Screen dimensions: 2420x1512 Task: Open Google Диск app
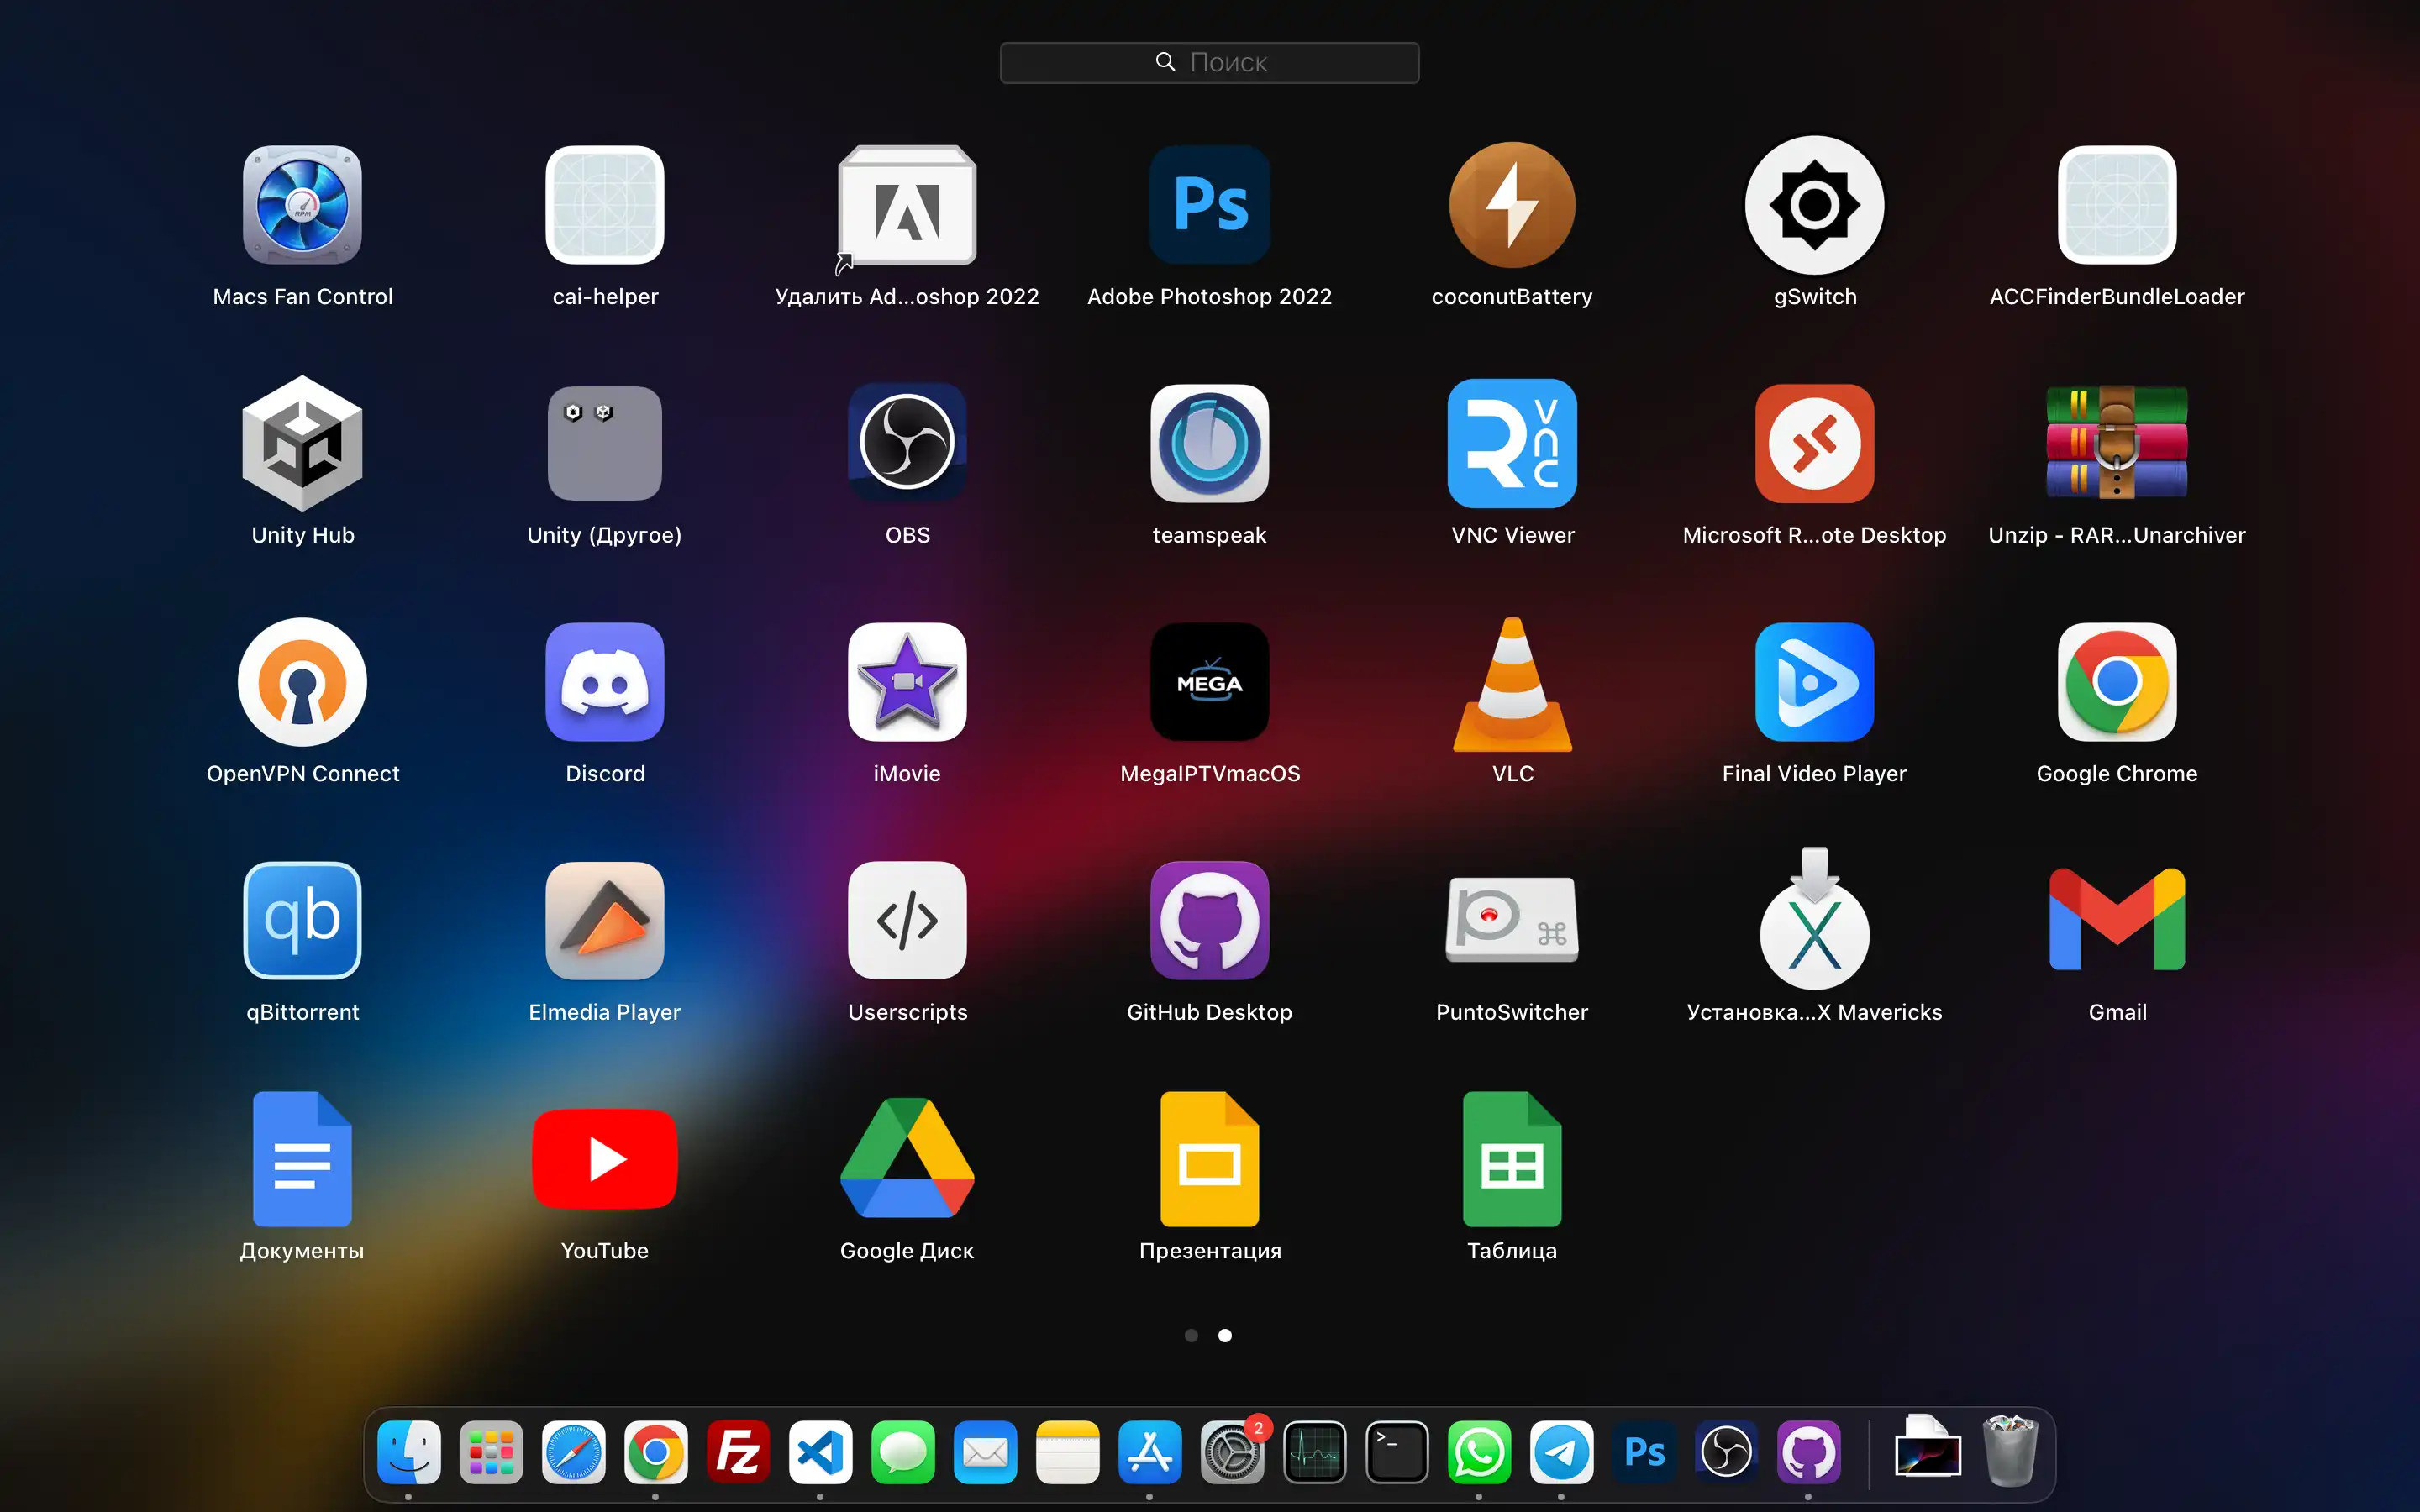(x=907, y=1158)
